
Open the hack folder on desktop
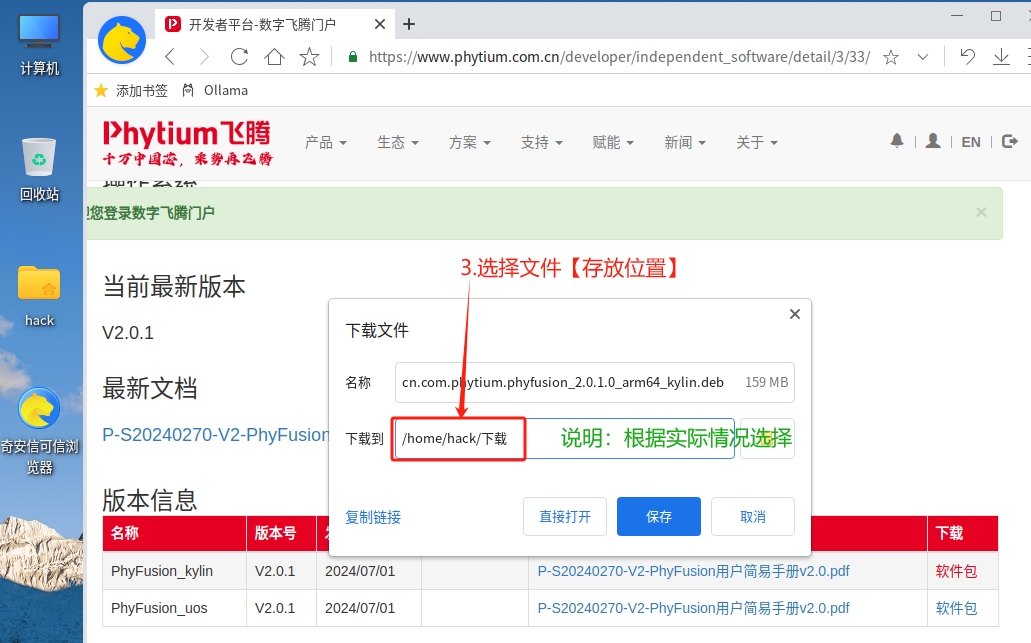pyautogui.click(x=39, y=295)
